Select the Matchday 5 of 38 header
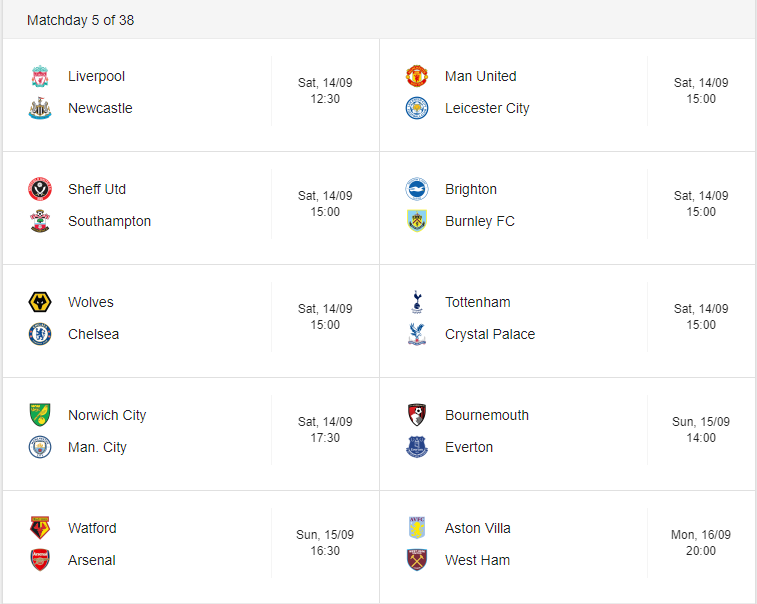Image resolution: width=757 pixels, height=604 pixels. coord(81,20)
